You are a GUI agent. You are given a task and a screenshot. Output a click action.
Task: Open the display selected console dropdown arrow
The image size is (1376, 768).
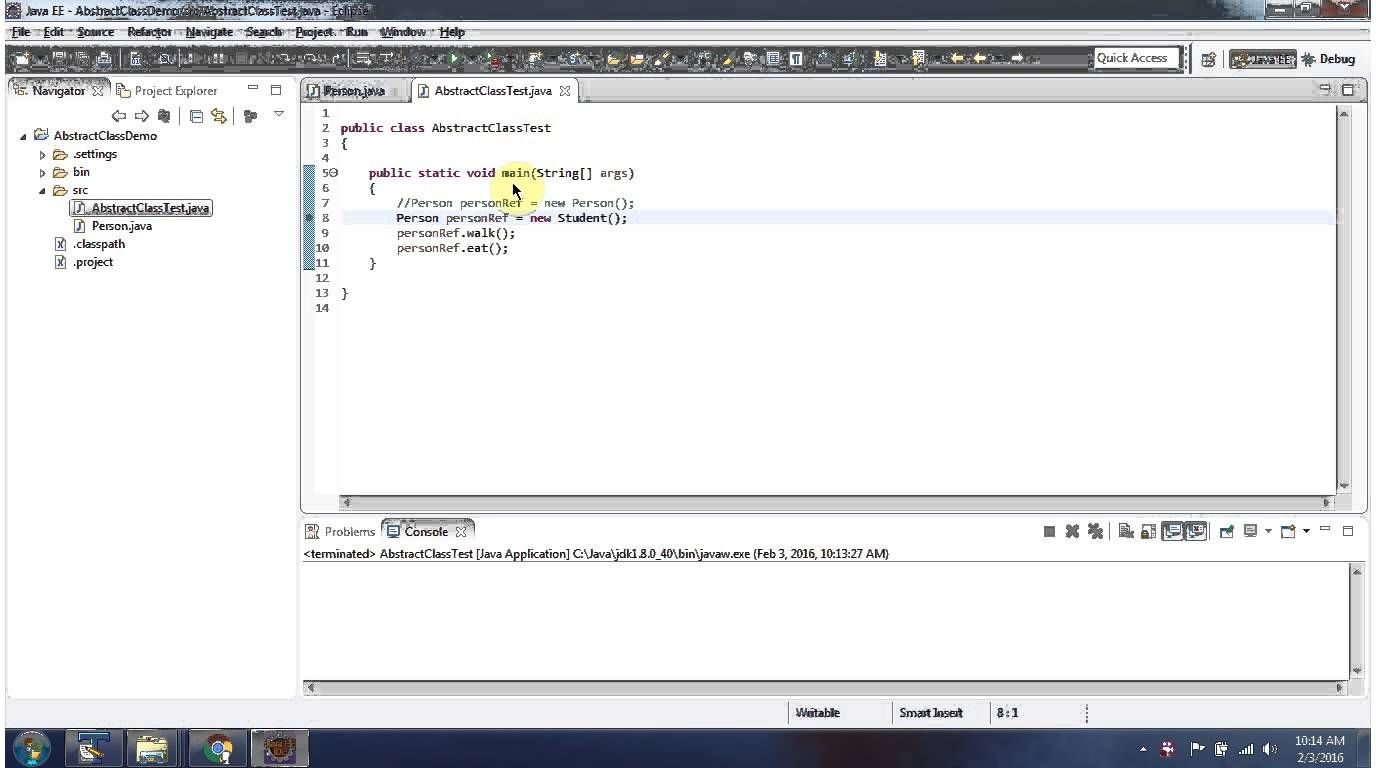[1268, 531]
